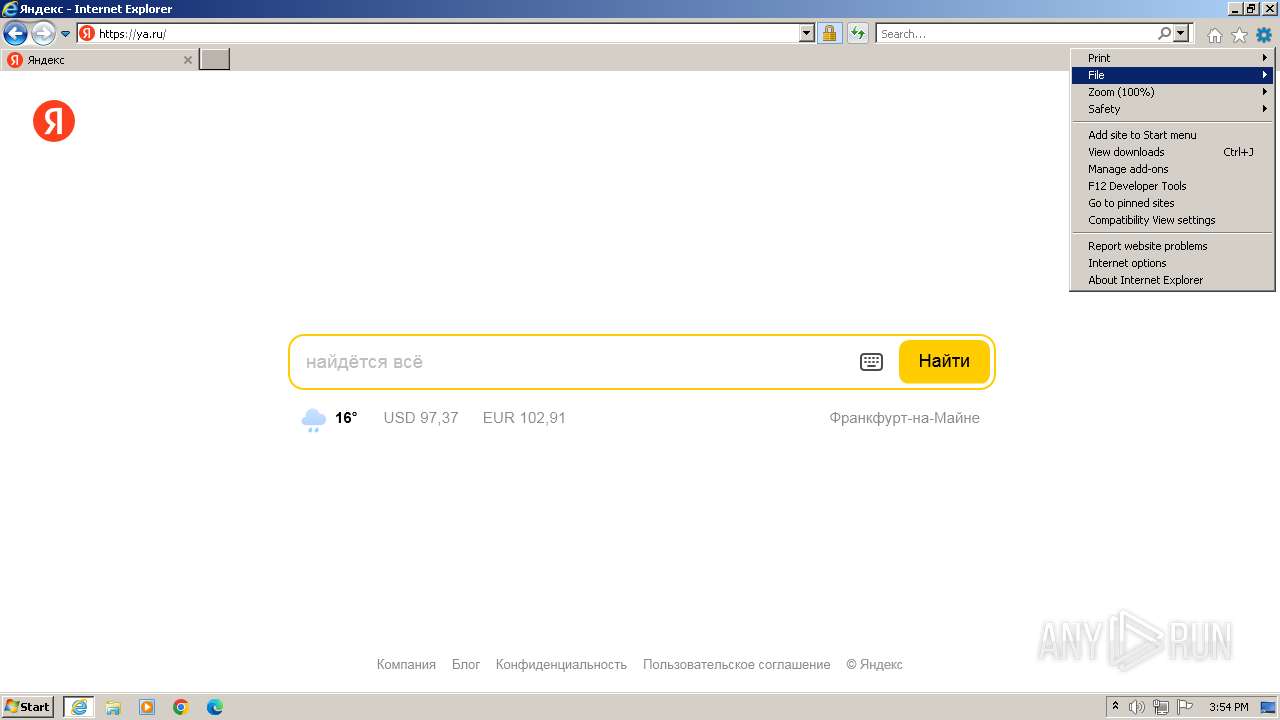
Task: Open the search provider dropdown arrow
Action: 1182,33
